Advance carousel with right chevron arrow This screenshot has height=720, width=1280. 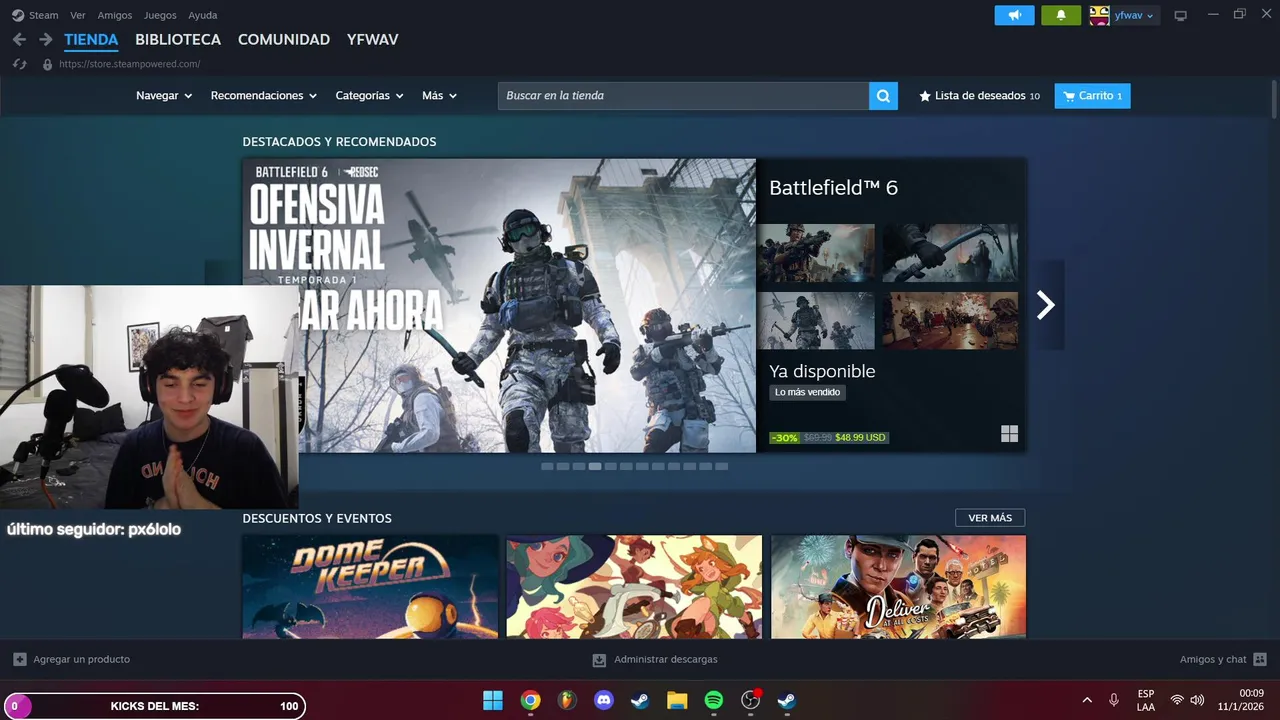[1045, 305]
